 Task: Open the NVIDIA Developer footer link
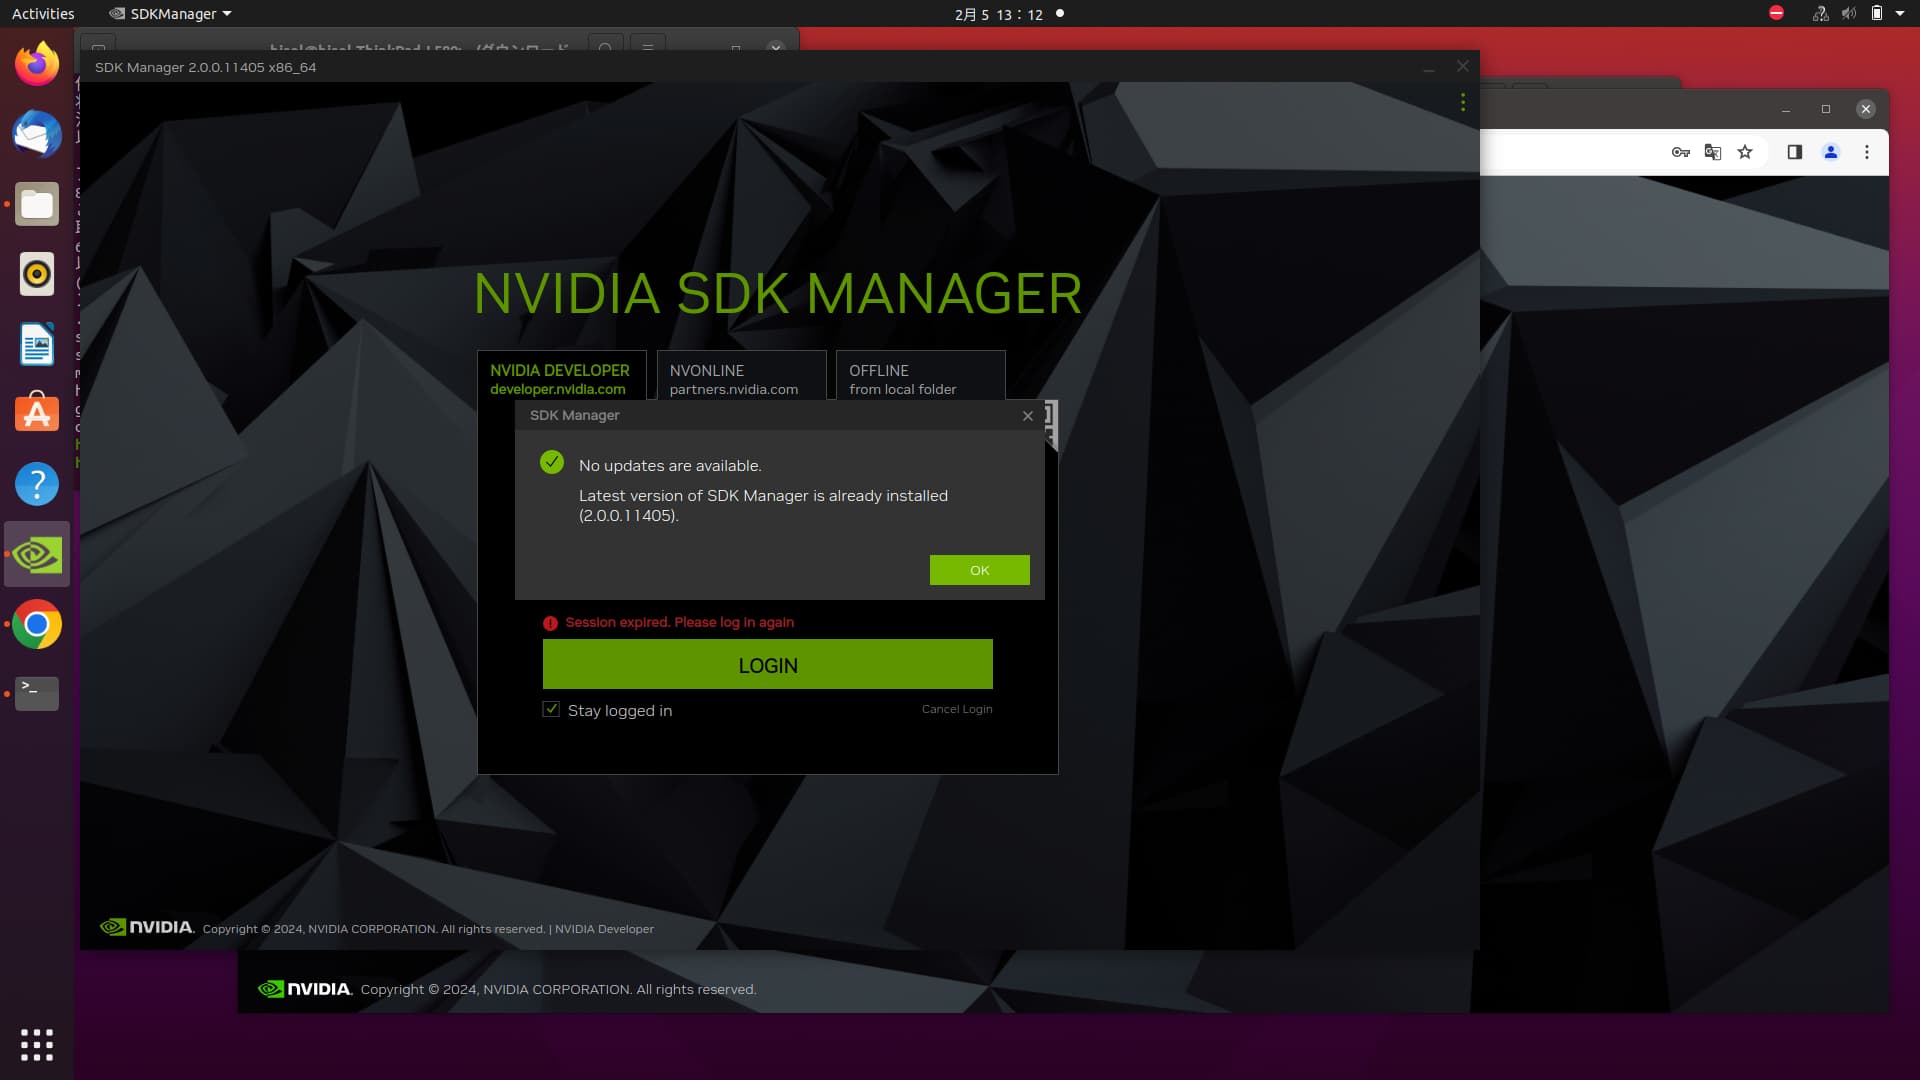pos(604,929)
